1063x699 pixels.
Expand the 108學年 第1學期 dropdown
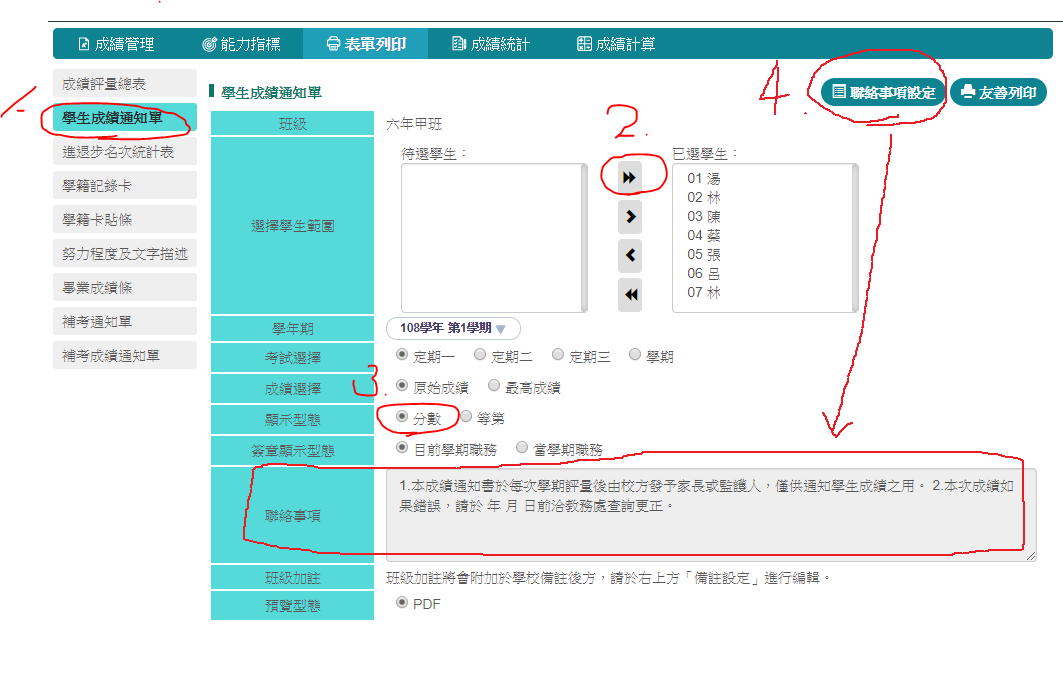(x=453, y=328)
